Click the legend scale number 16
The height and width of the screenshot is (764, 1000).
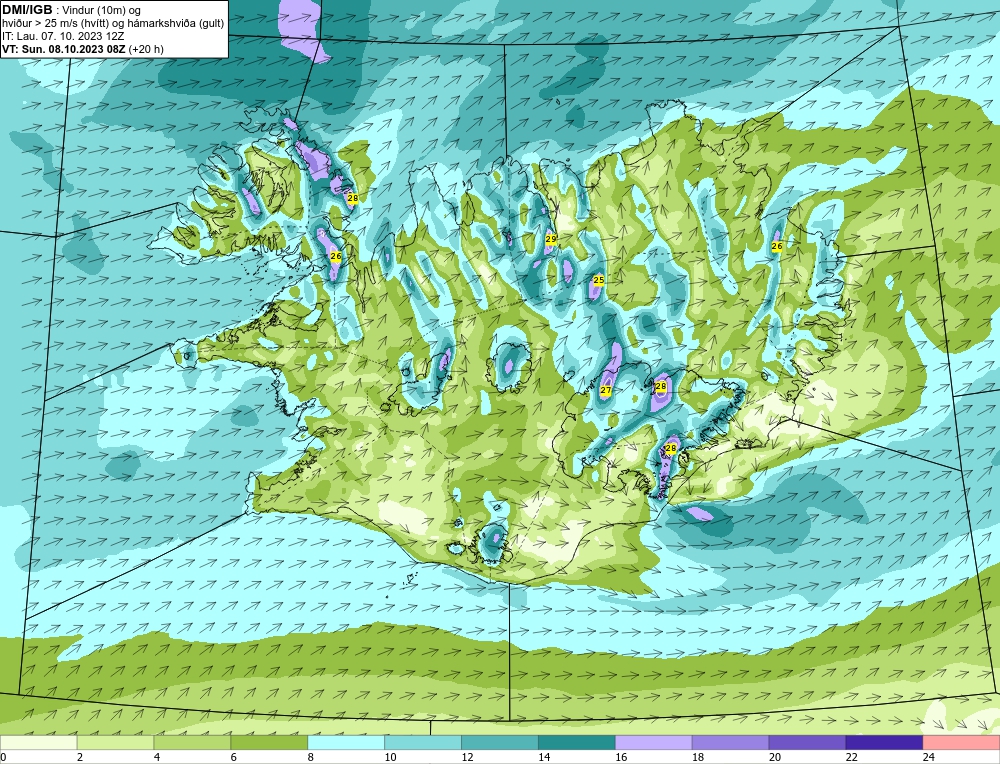(621, 757)
